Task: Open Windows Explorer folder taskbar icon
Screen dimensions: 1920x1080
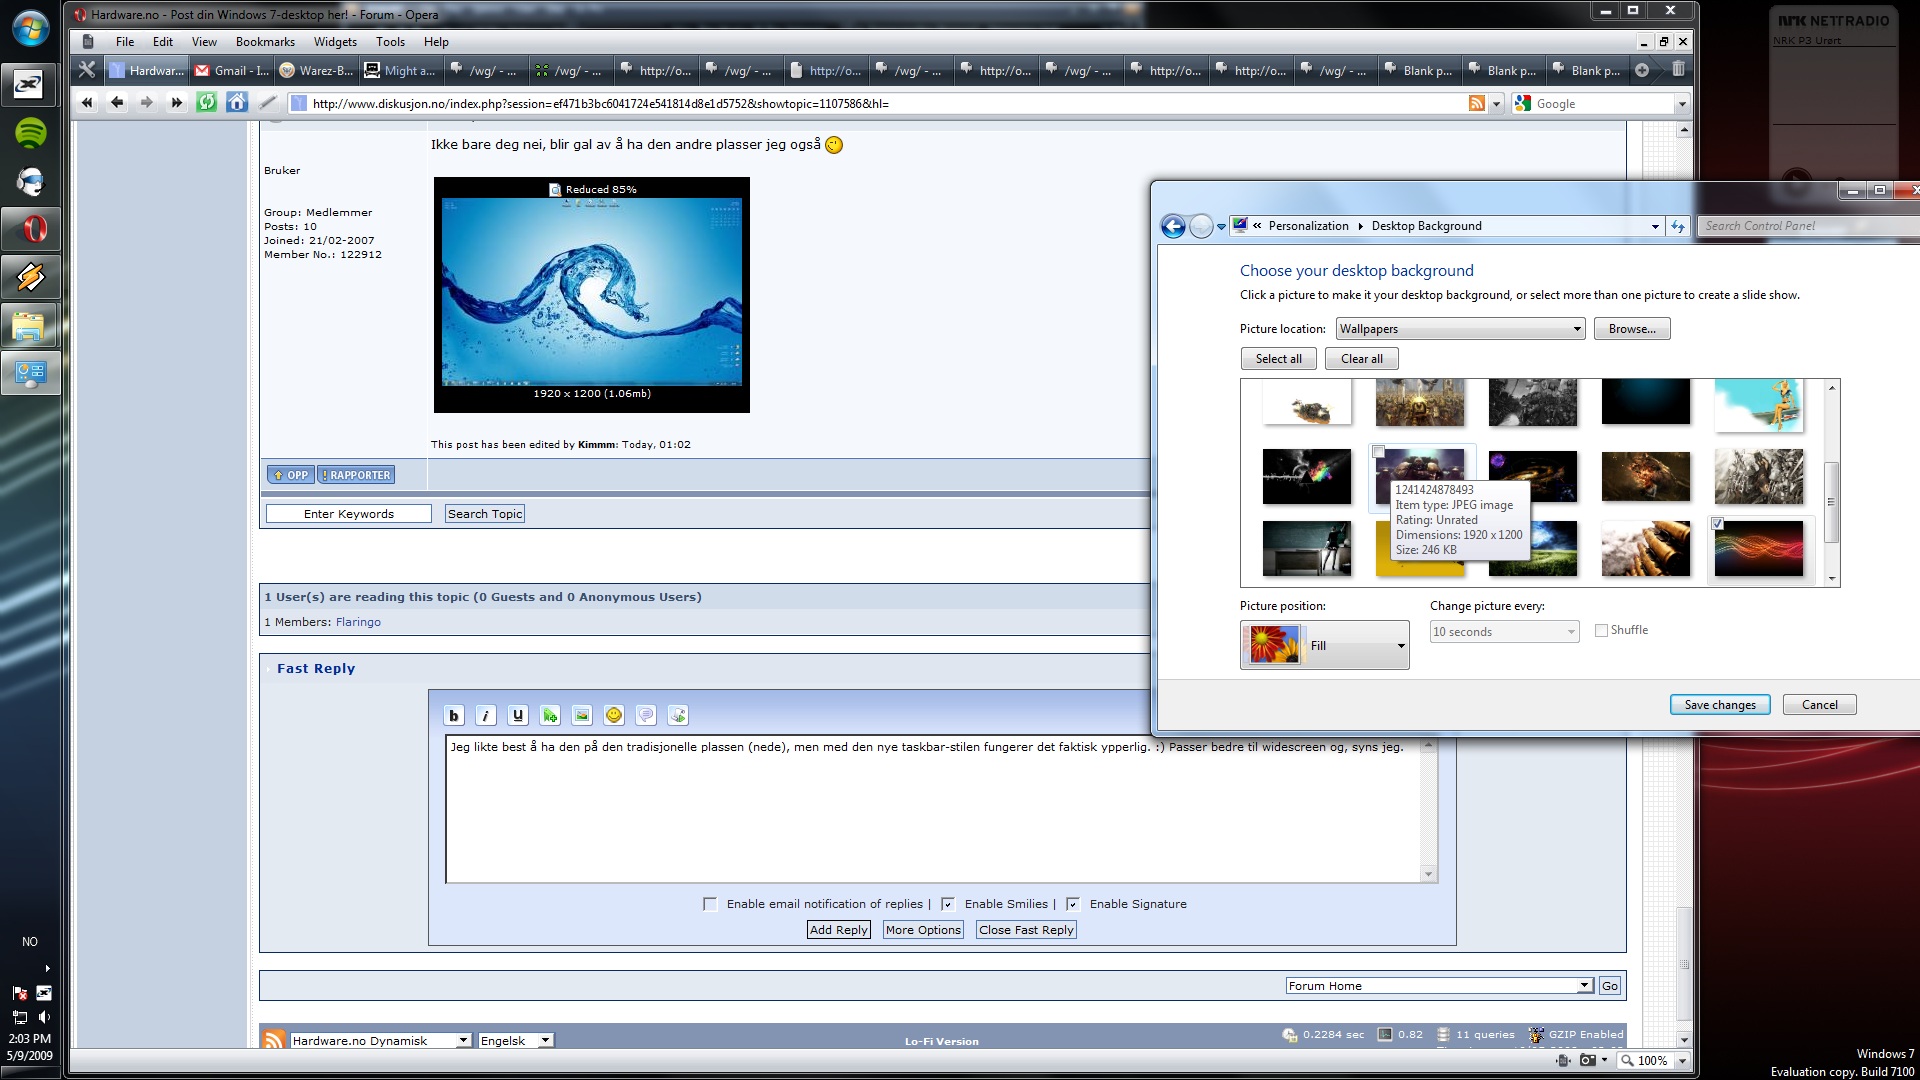Action: click(x=31, y=325)
